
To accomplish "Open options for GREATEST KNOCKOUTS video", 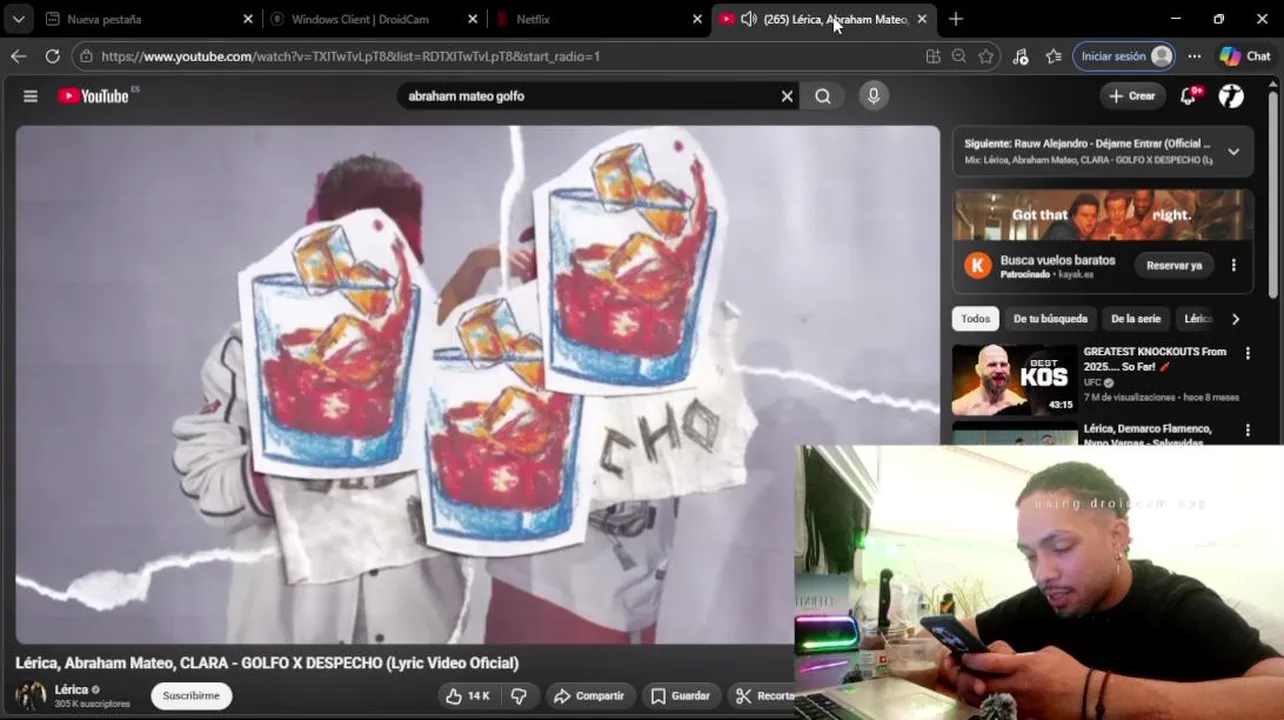I will (x=1247, y=353).
